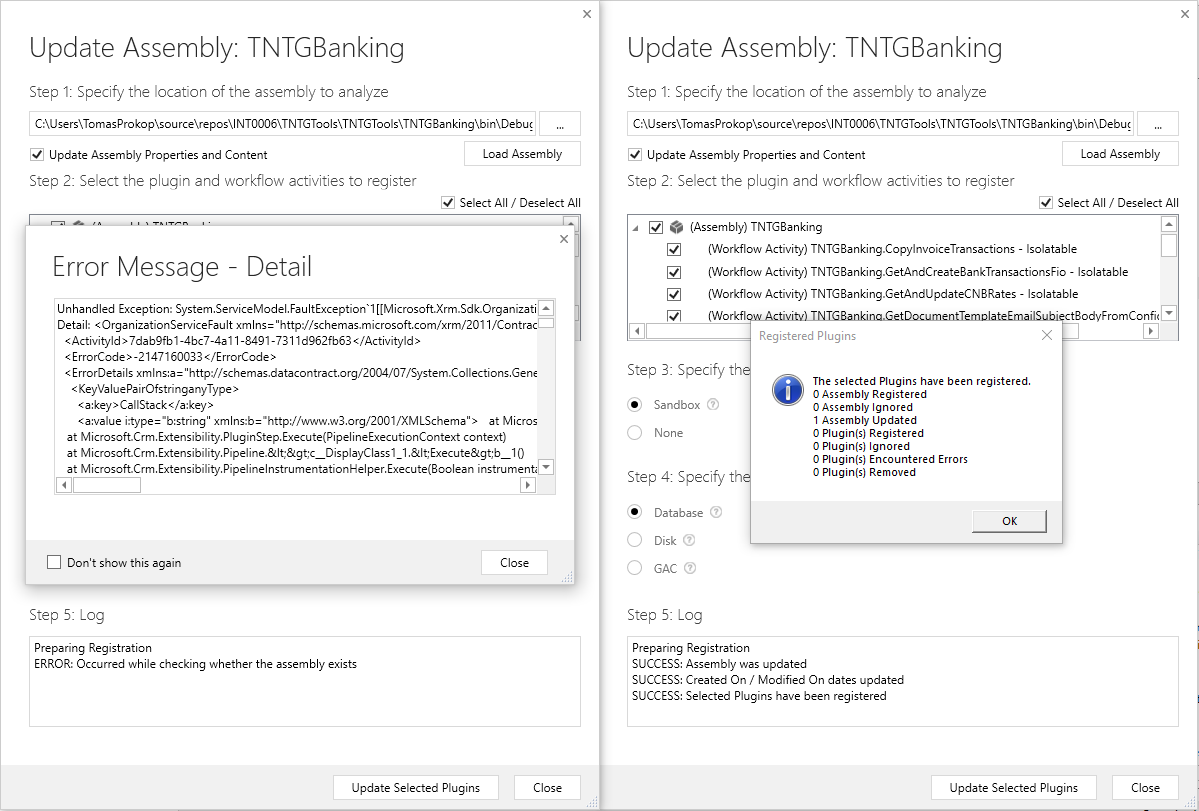Click the Sandbox help question mark icon
The height and width of the screenshot is (811, 1199).
[713, 404]
